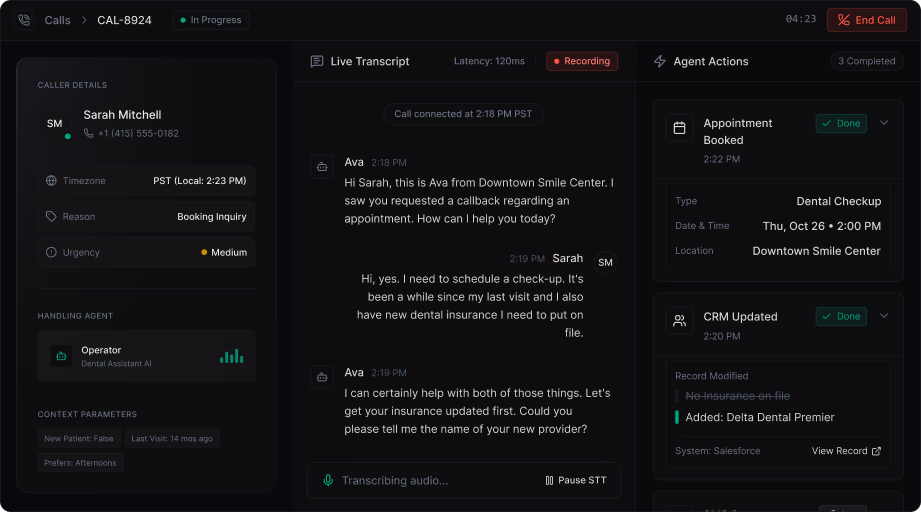921x512 pixels.
Task: Click the tag icon in Reason row
Action: click(51, 217)
